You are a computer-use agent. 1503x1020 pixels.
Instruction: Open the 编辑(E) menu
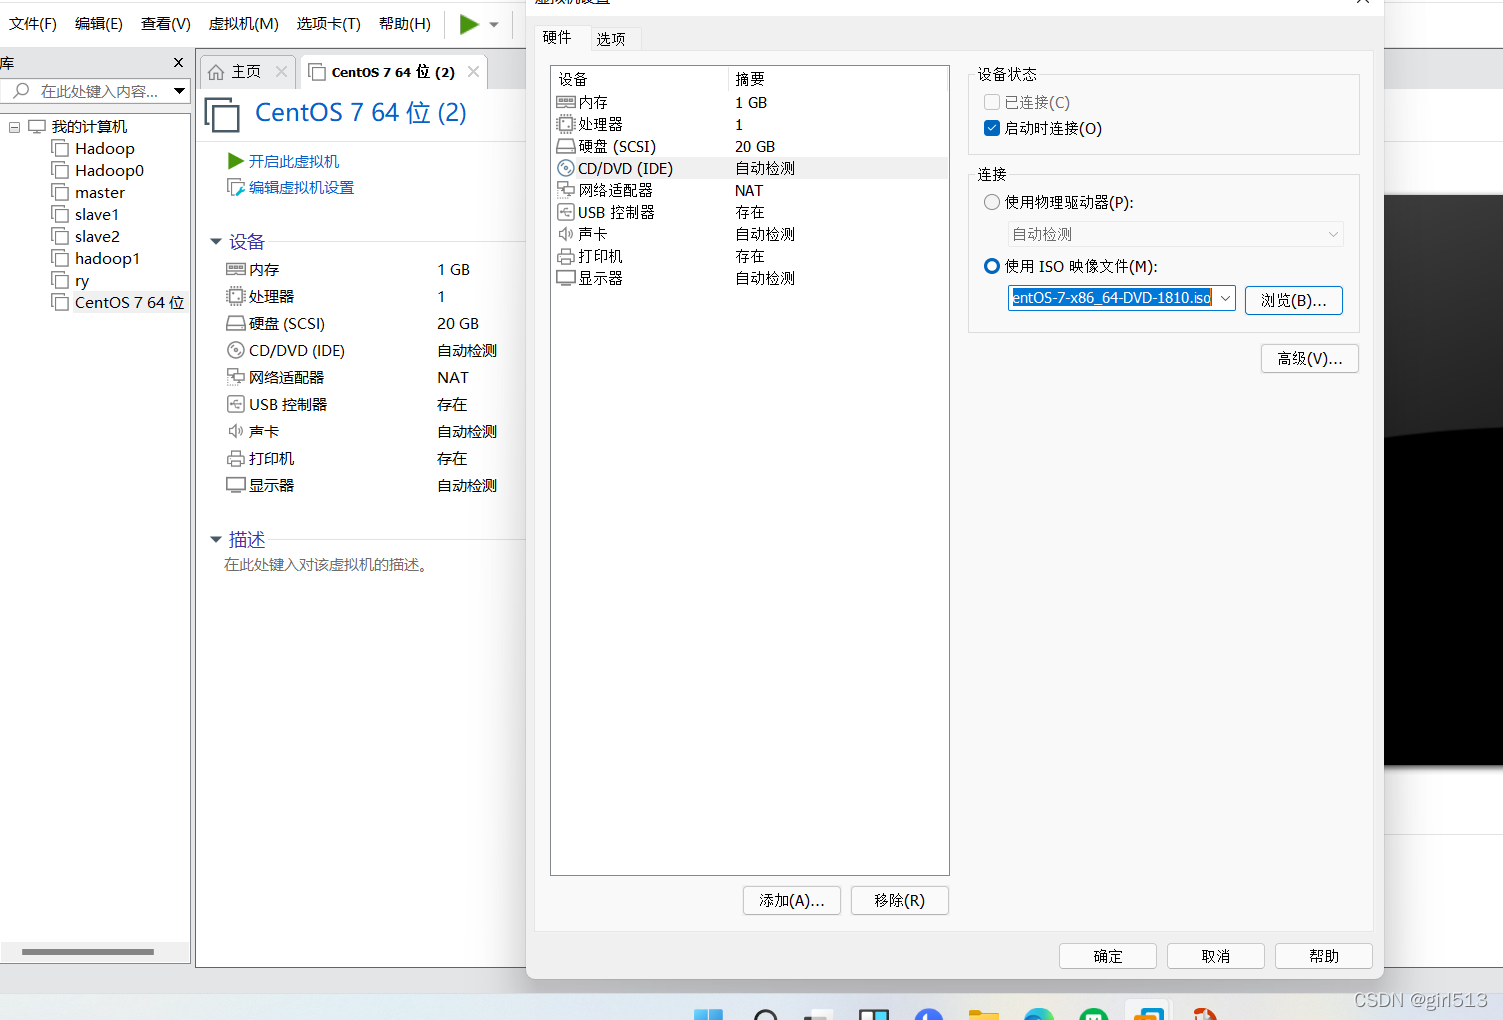click(x=99, y=24)
